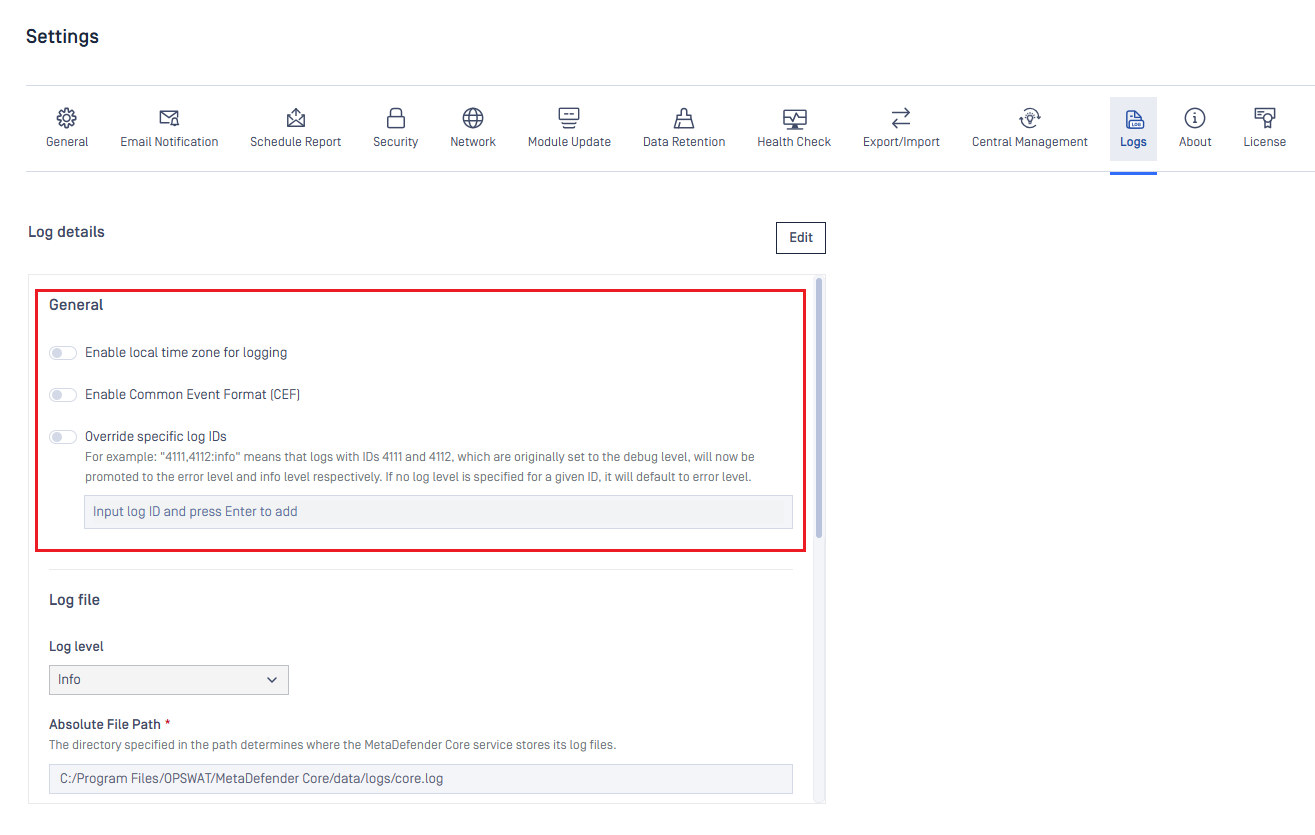Click the Health Check monitor icon
1315x835 pixels.
[794, 118]
